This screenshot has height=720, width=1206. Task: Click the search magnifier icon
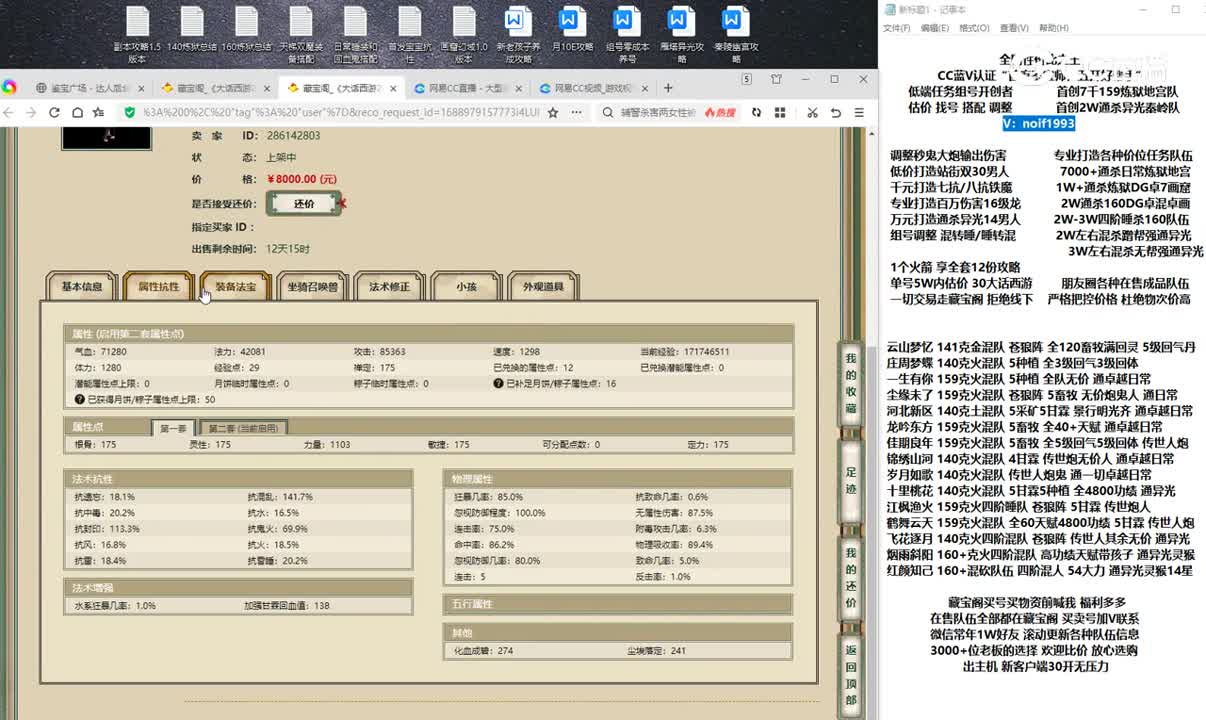[x=609, y=113]
